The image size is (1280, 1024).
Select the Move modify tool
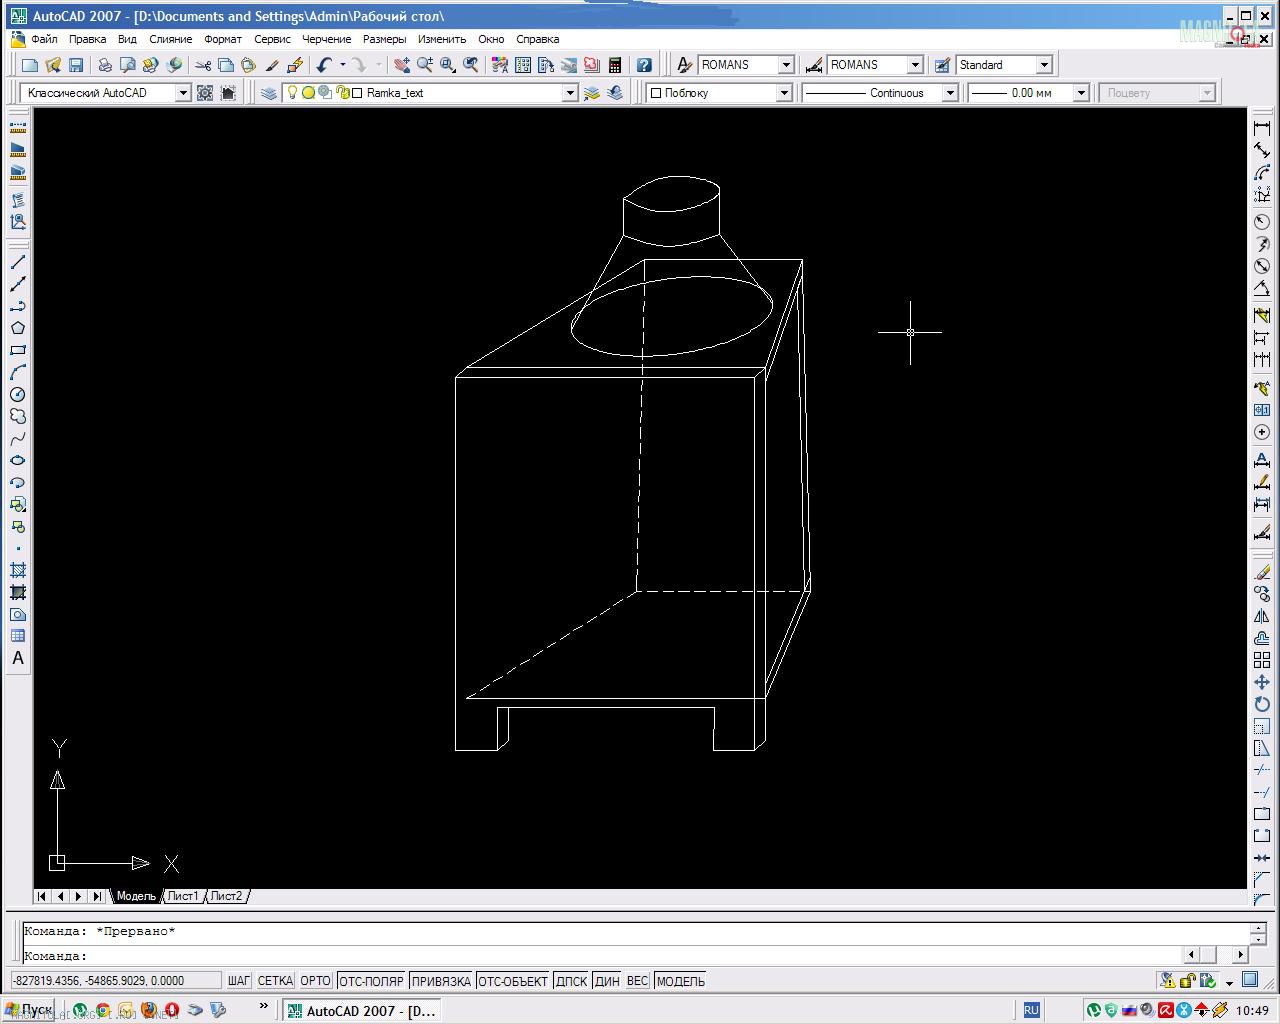coord(1262,682)
